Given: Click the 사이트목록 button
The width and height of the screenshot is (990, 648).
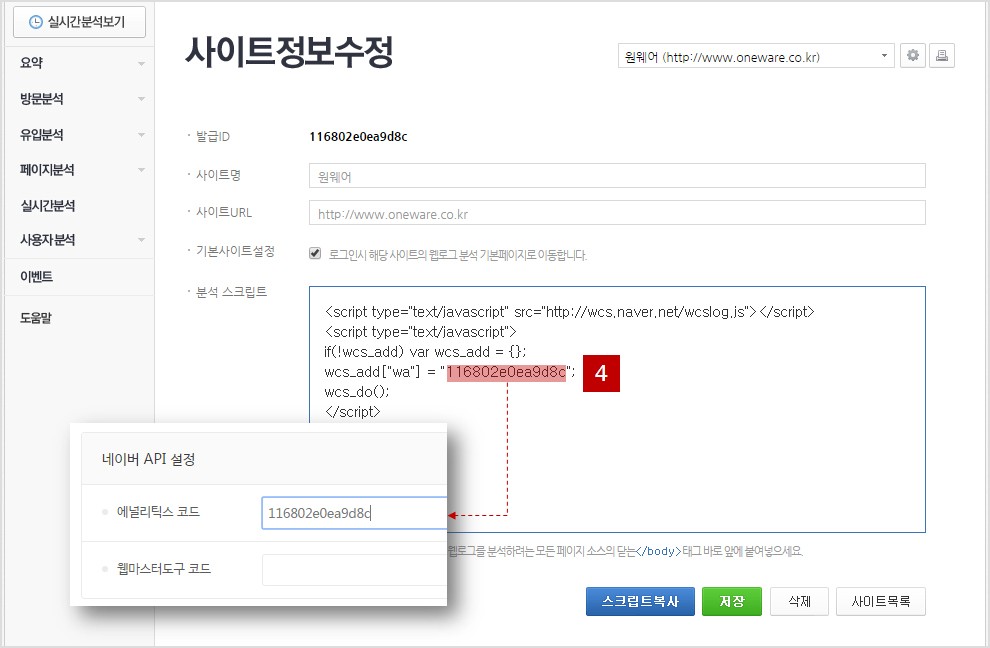Looking at the screenshot, I should click(x=881, y=601).
